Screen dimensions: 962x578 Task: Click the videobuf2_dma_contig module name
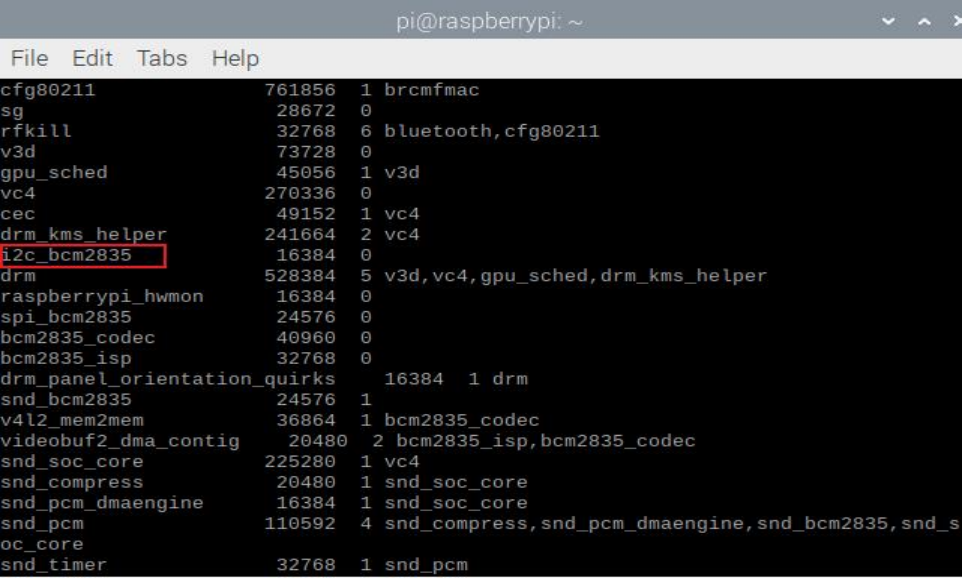click(x=120, y=441)
